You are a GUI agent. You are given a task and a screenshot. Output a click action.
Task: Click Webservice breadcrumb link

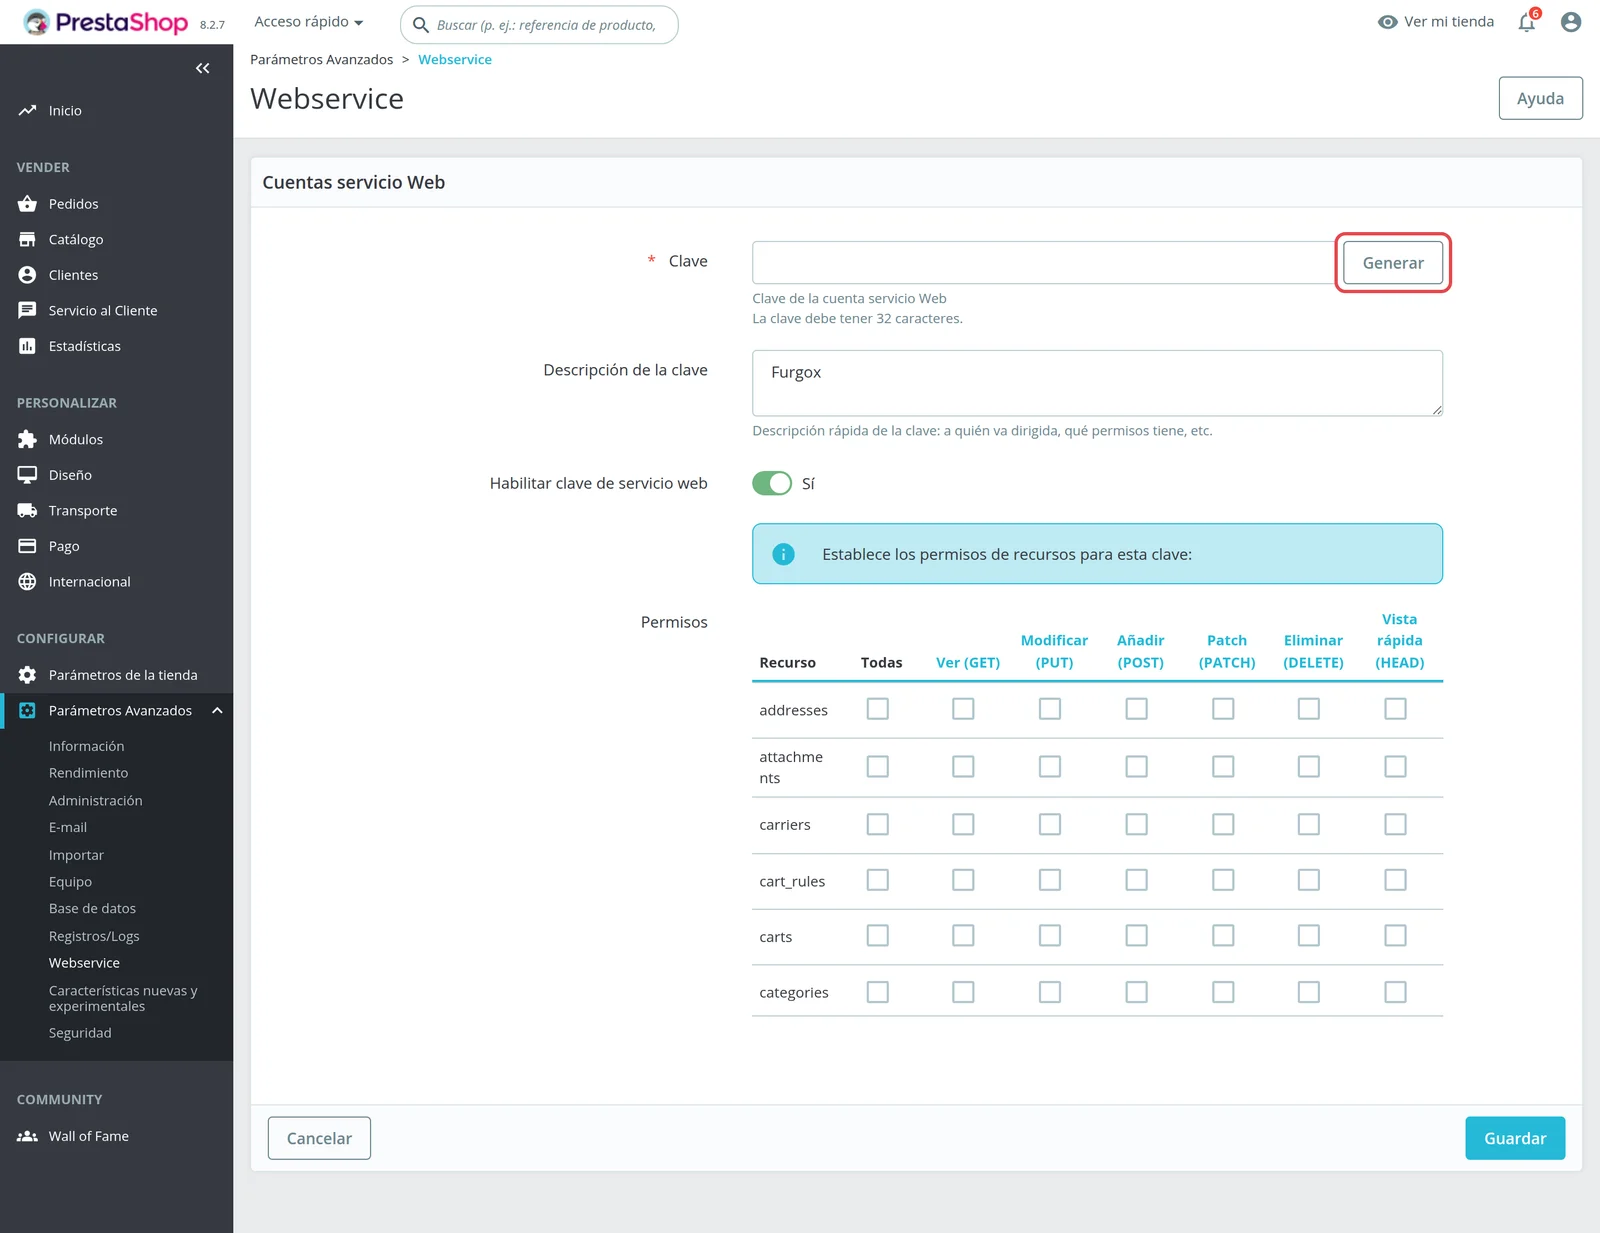455,59
